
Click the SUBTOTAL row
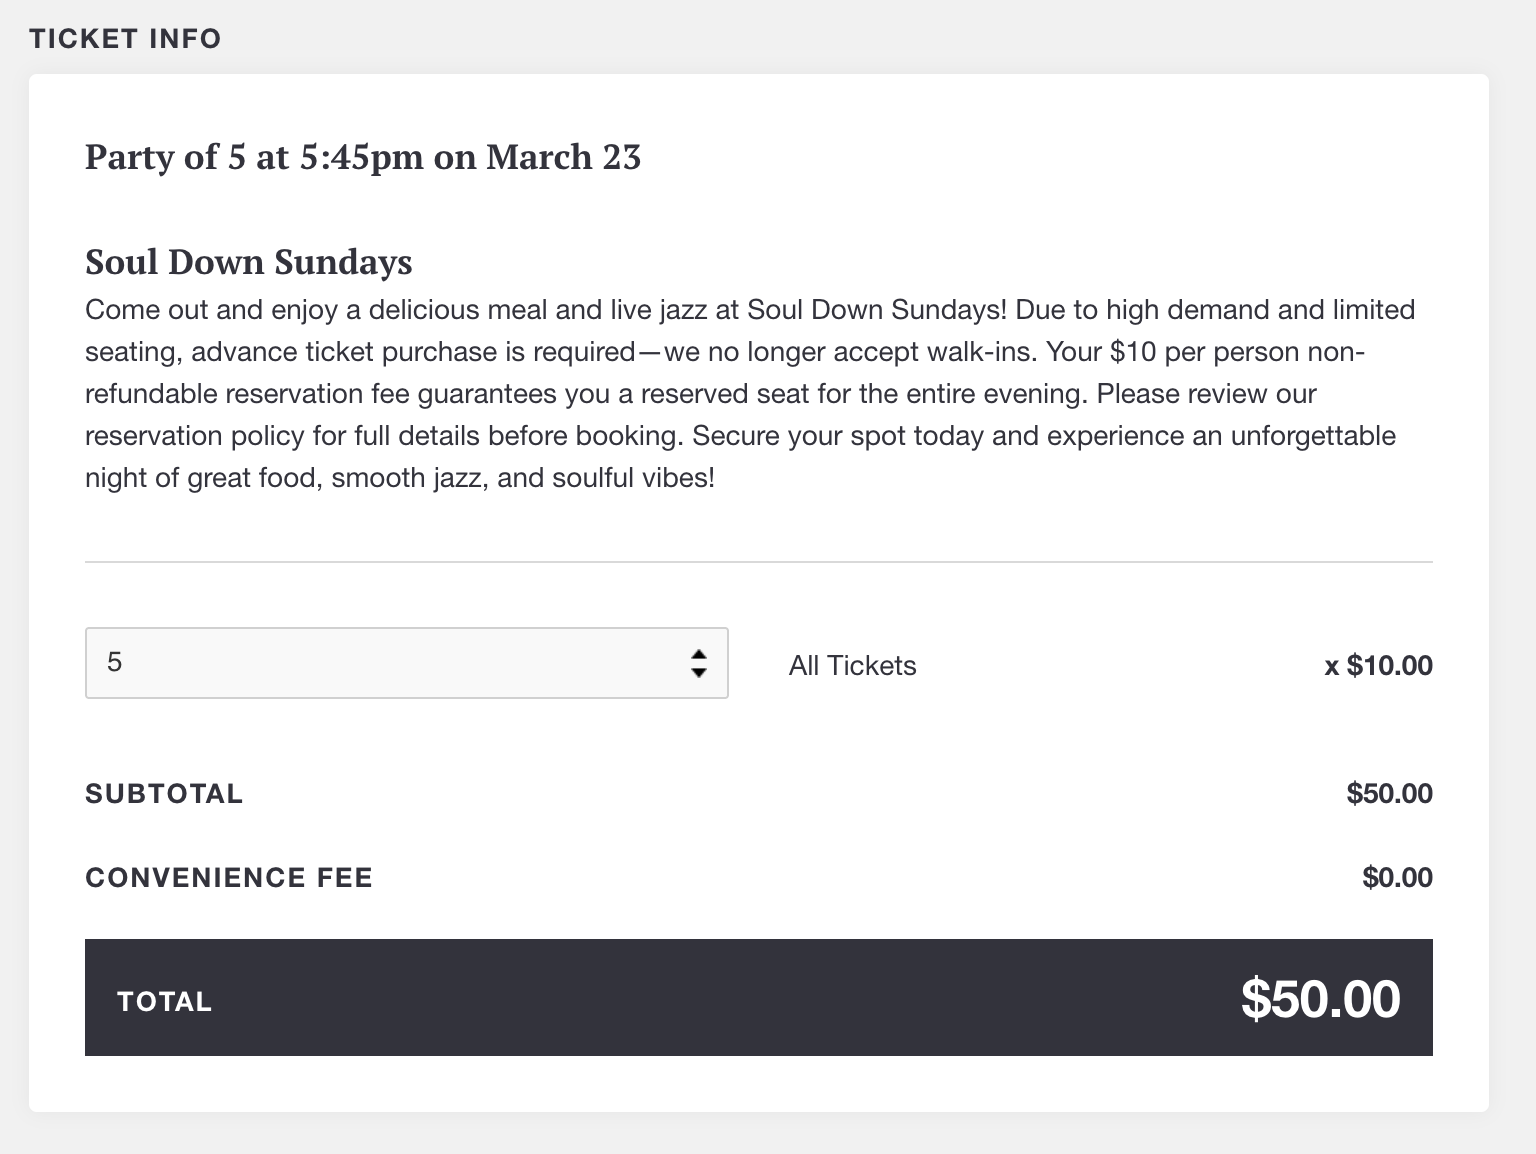pyautogui.click(x=164, y=793)
